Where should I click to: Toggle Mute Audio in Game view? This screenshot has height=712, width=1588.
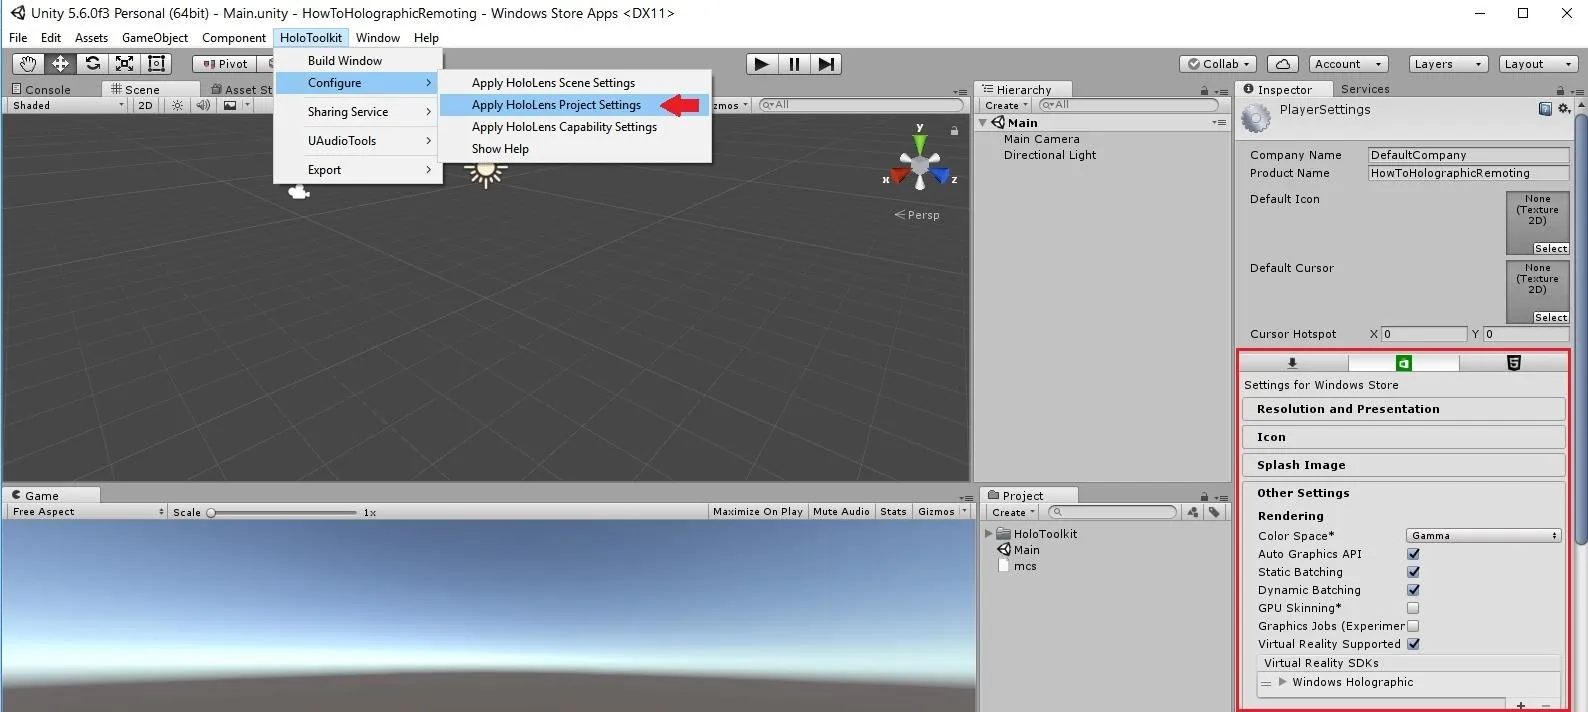point(841,511)
